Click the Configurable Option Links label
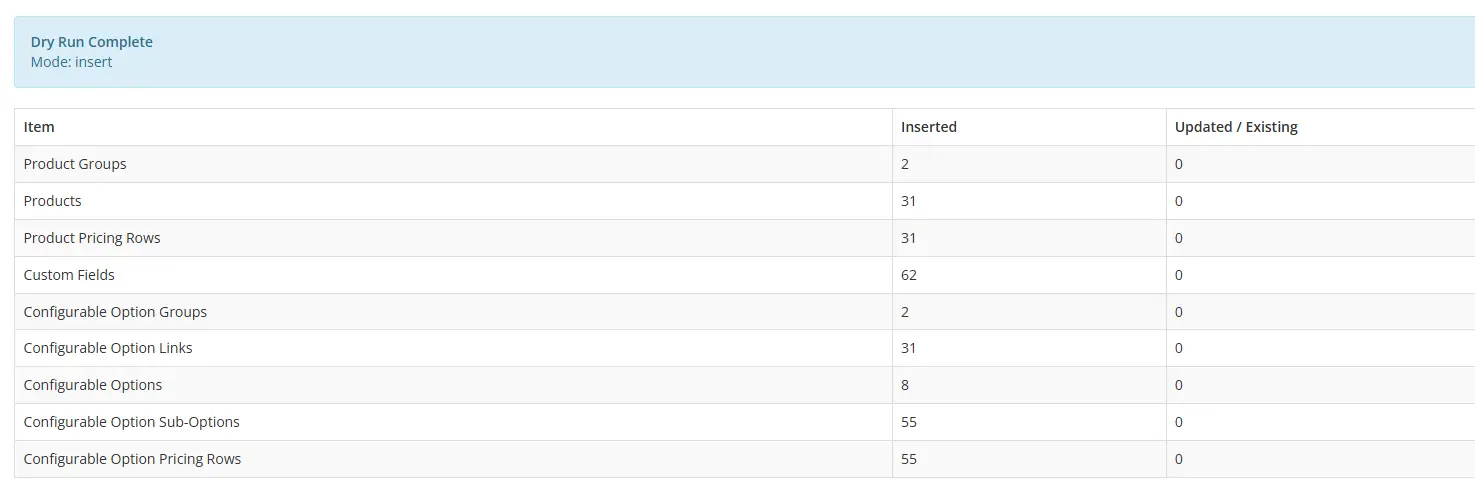Viewport: 1475px width, 490px height. [x=108, y=348]
